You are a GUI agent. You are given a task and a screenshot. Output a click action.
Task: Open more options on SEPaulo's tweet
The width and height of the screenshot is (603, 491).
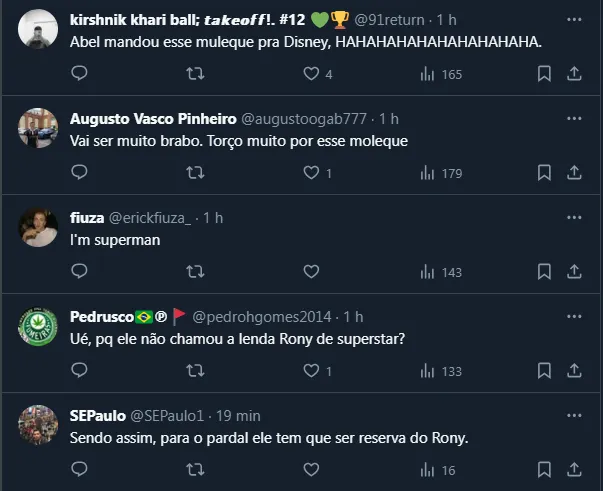[575, 416]
